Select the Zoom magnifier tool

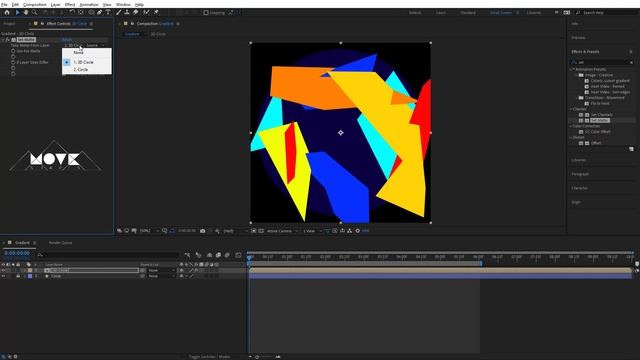[35, 13]
